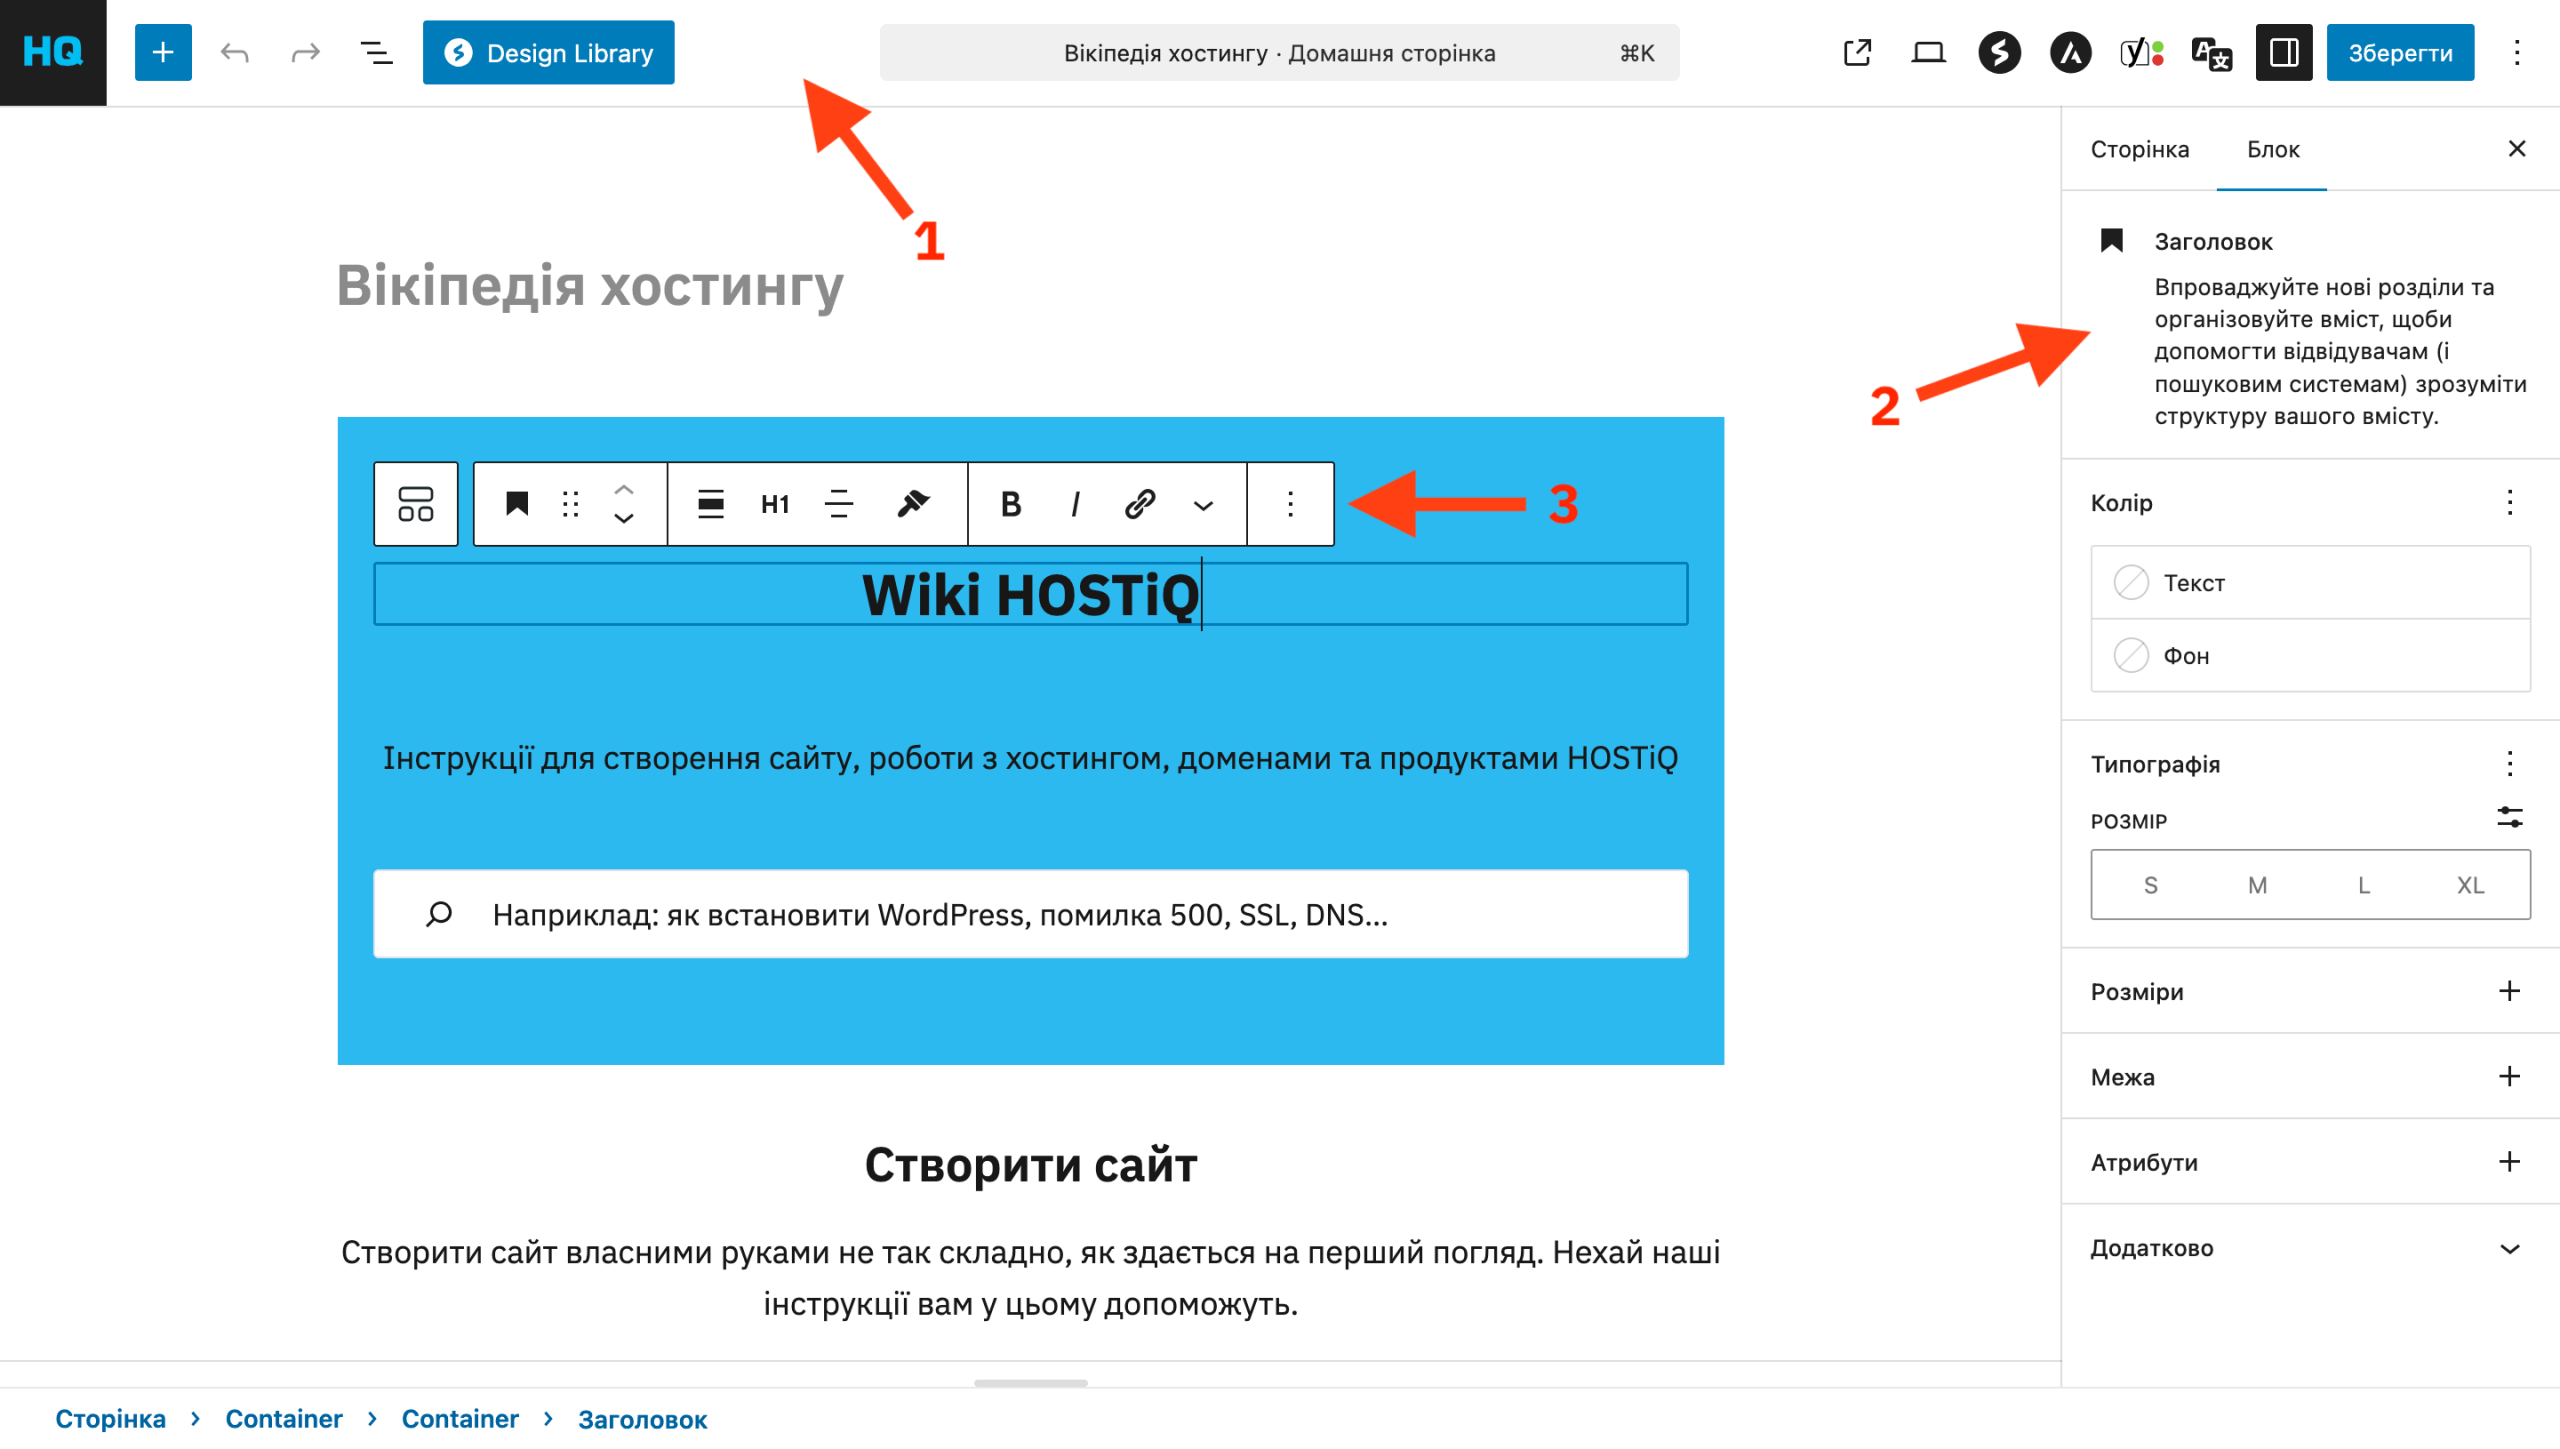Insert a link

pyautogui.click(x=1140, y=504)
